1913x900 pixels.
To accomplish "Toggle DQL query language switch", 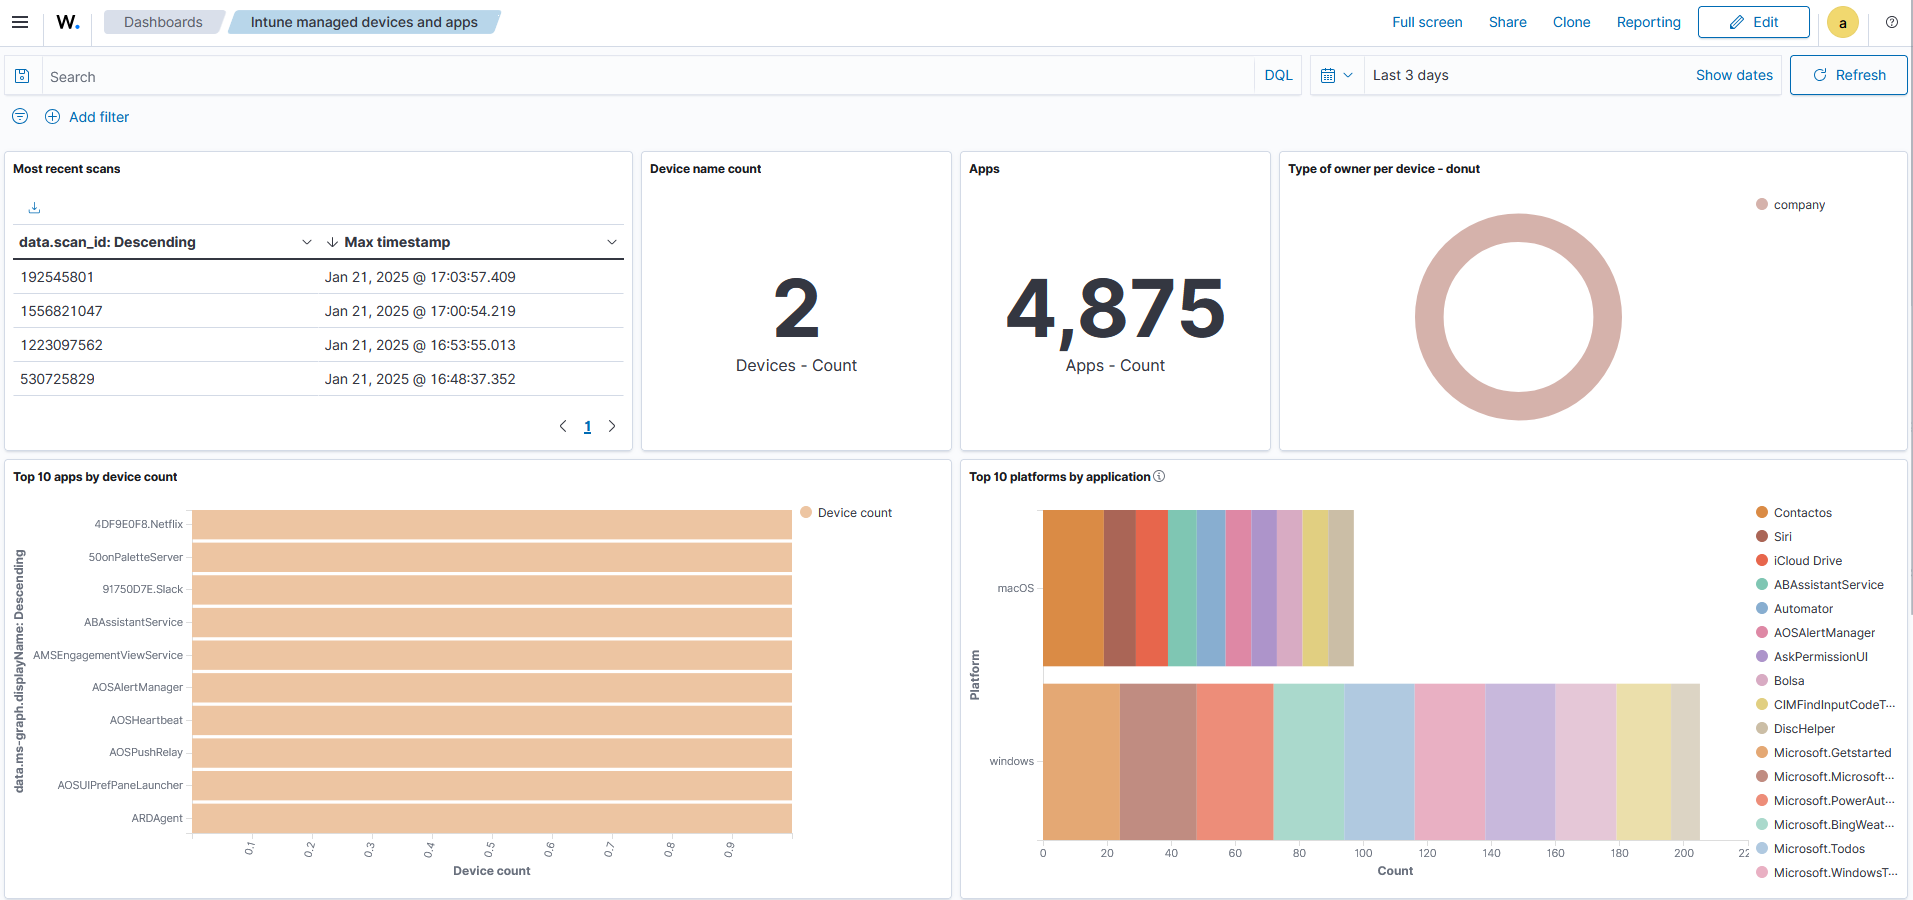I will 1277,76.
